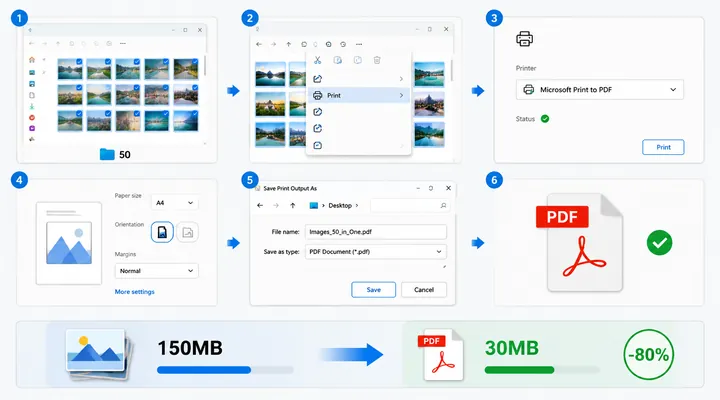This screenshot has height=400, width=720.
Task: Uncheck the fourth photo's checkbox in step 1 middle row
Action: (166, 87)
